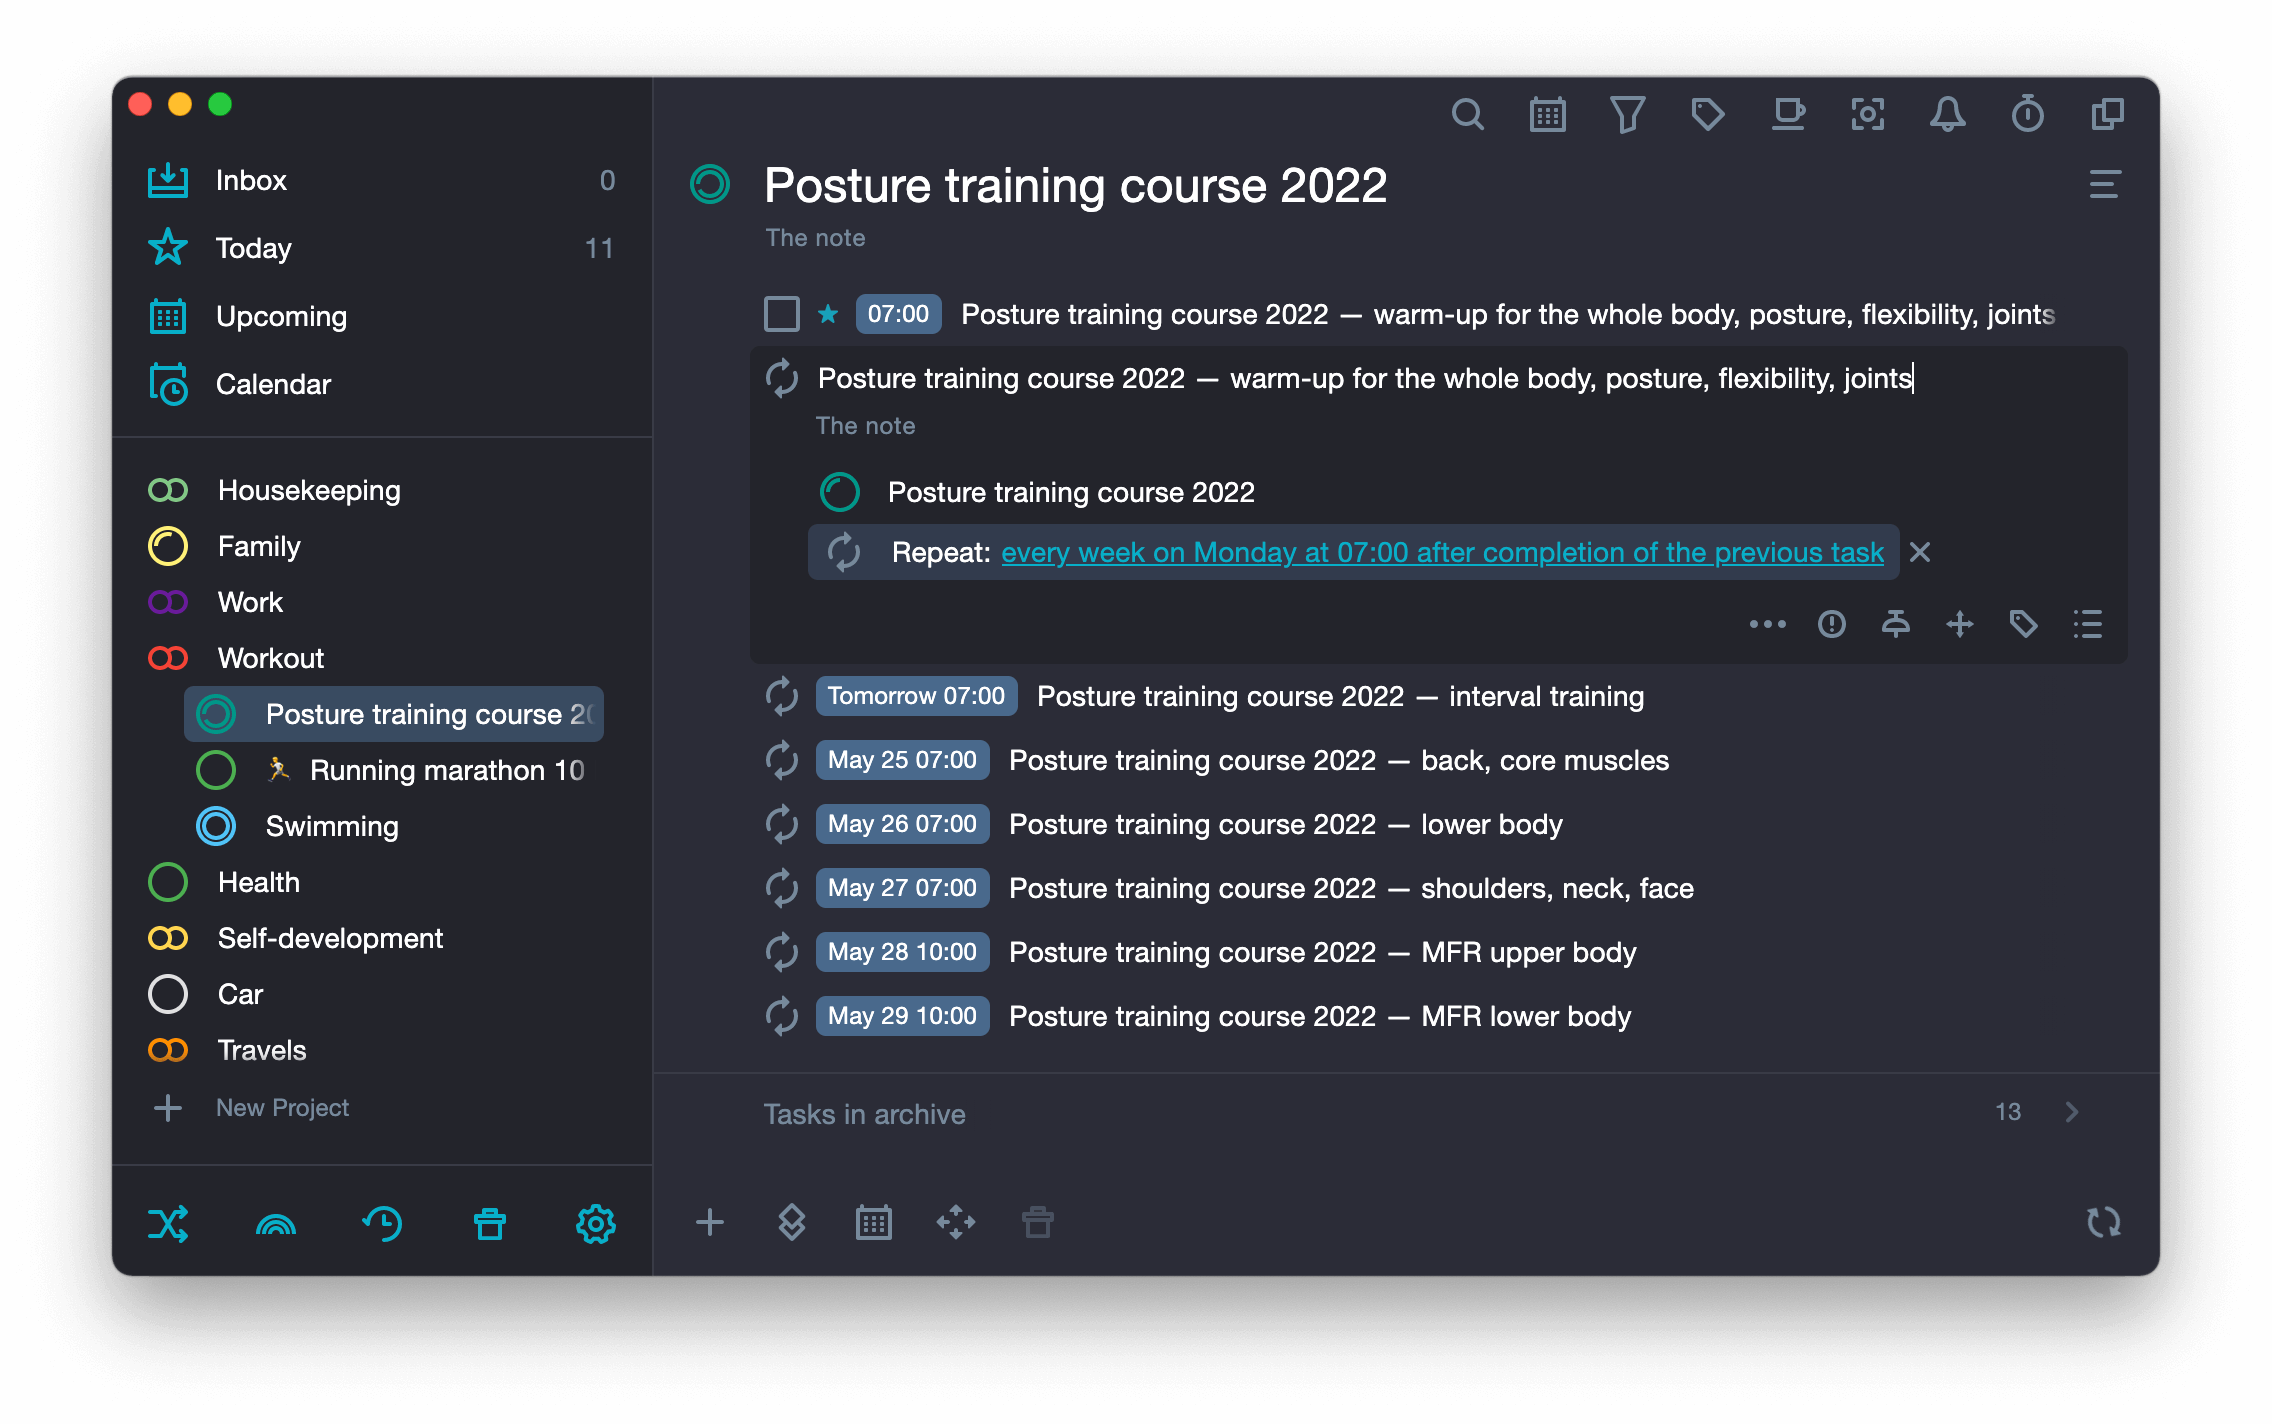Open the project menu lines icon

coord(2104,185)
